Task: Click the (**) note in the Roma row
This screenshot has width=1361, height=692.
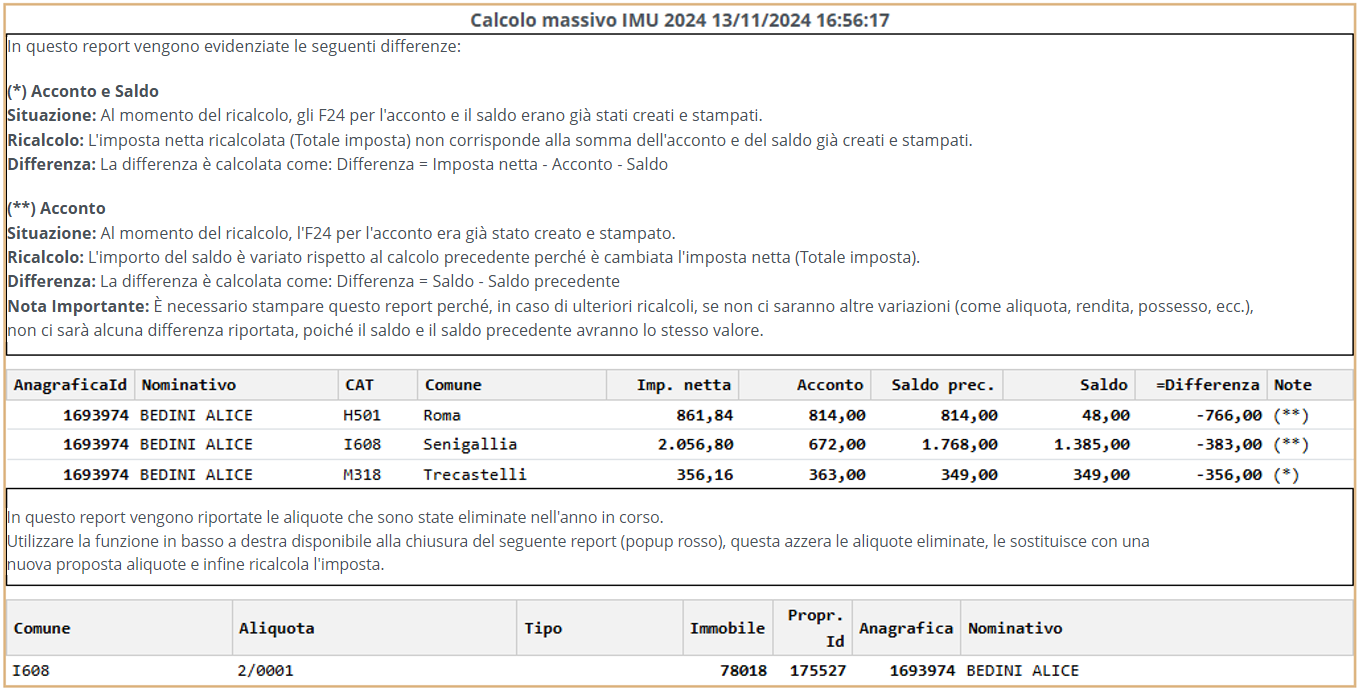Action: (1291, 415)
